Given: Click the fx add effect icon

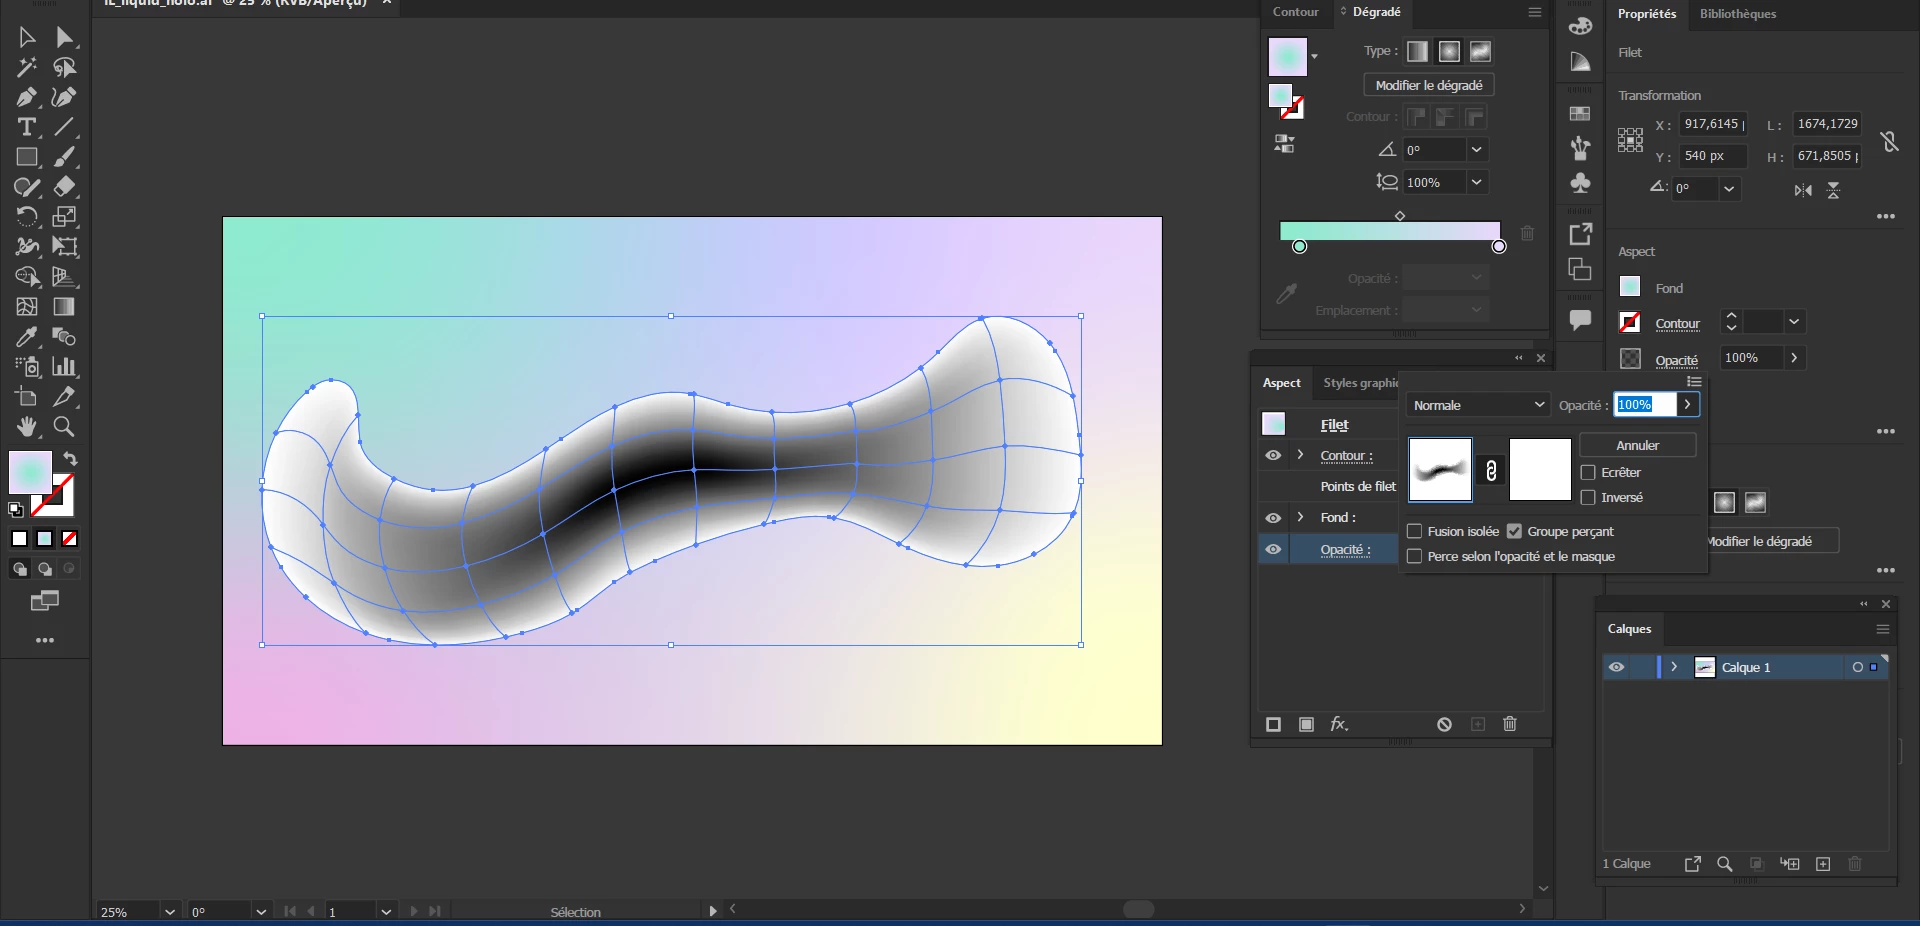Looking at the screenshot, I should tap(1339, 724).
